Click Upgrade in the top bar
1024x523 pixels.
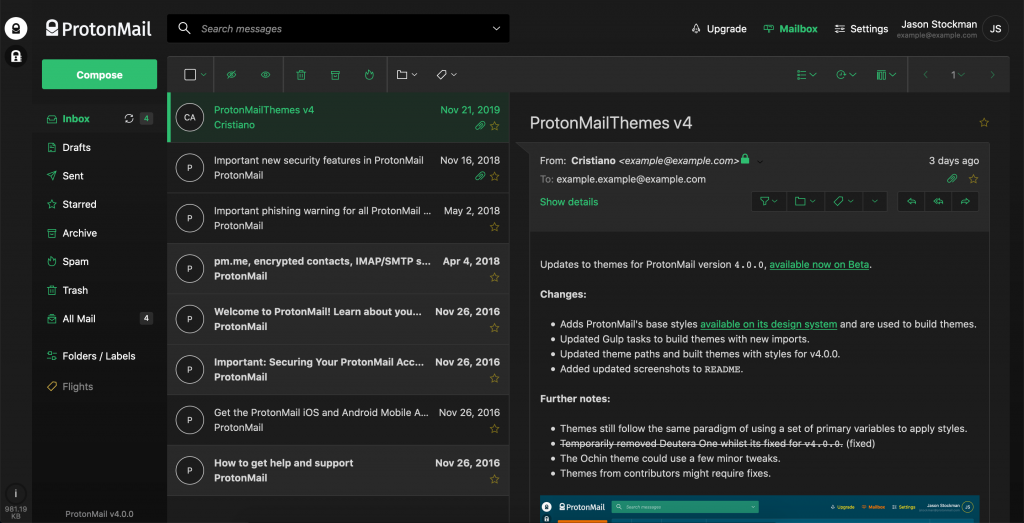(x=718, y=29)
